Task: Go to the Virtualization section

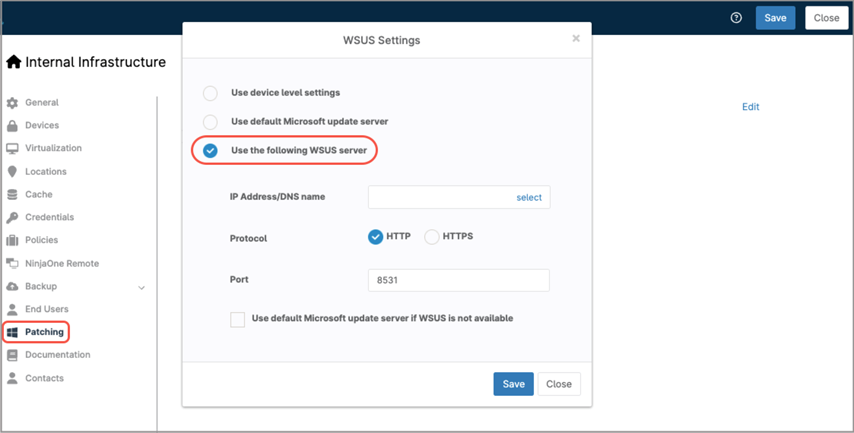Action: pos(53,148)
